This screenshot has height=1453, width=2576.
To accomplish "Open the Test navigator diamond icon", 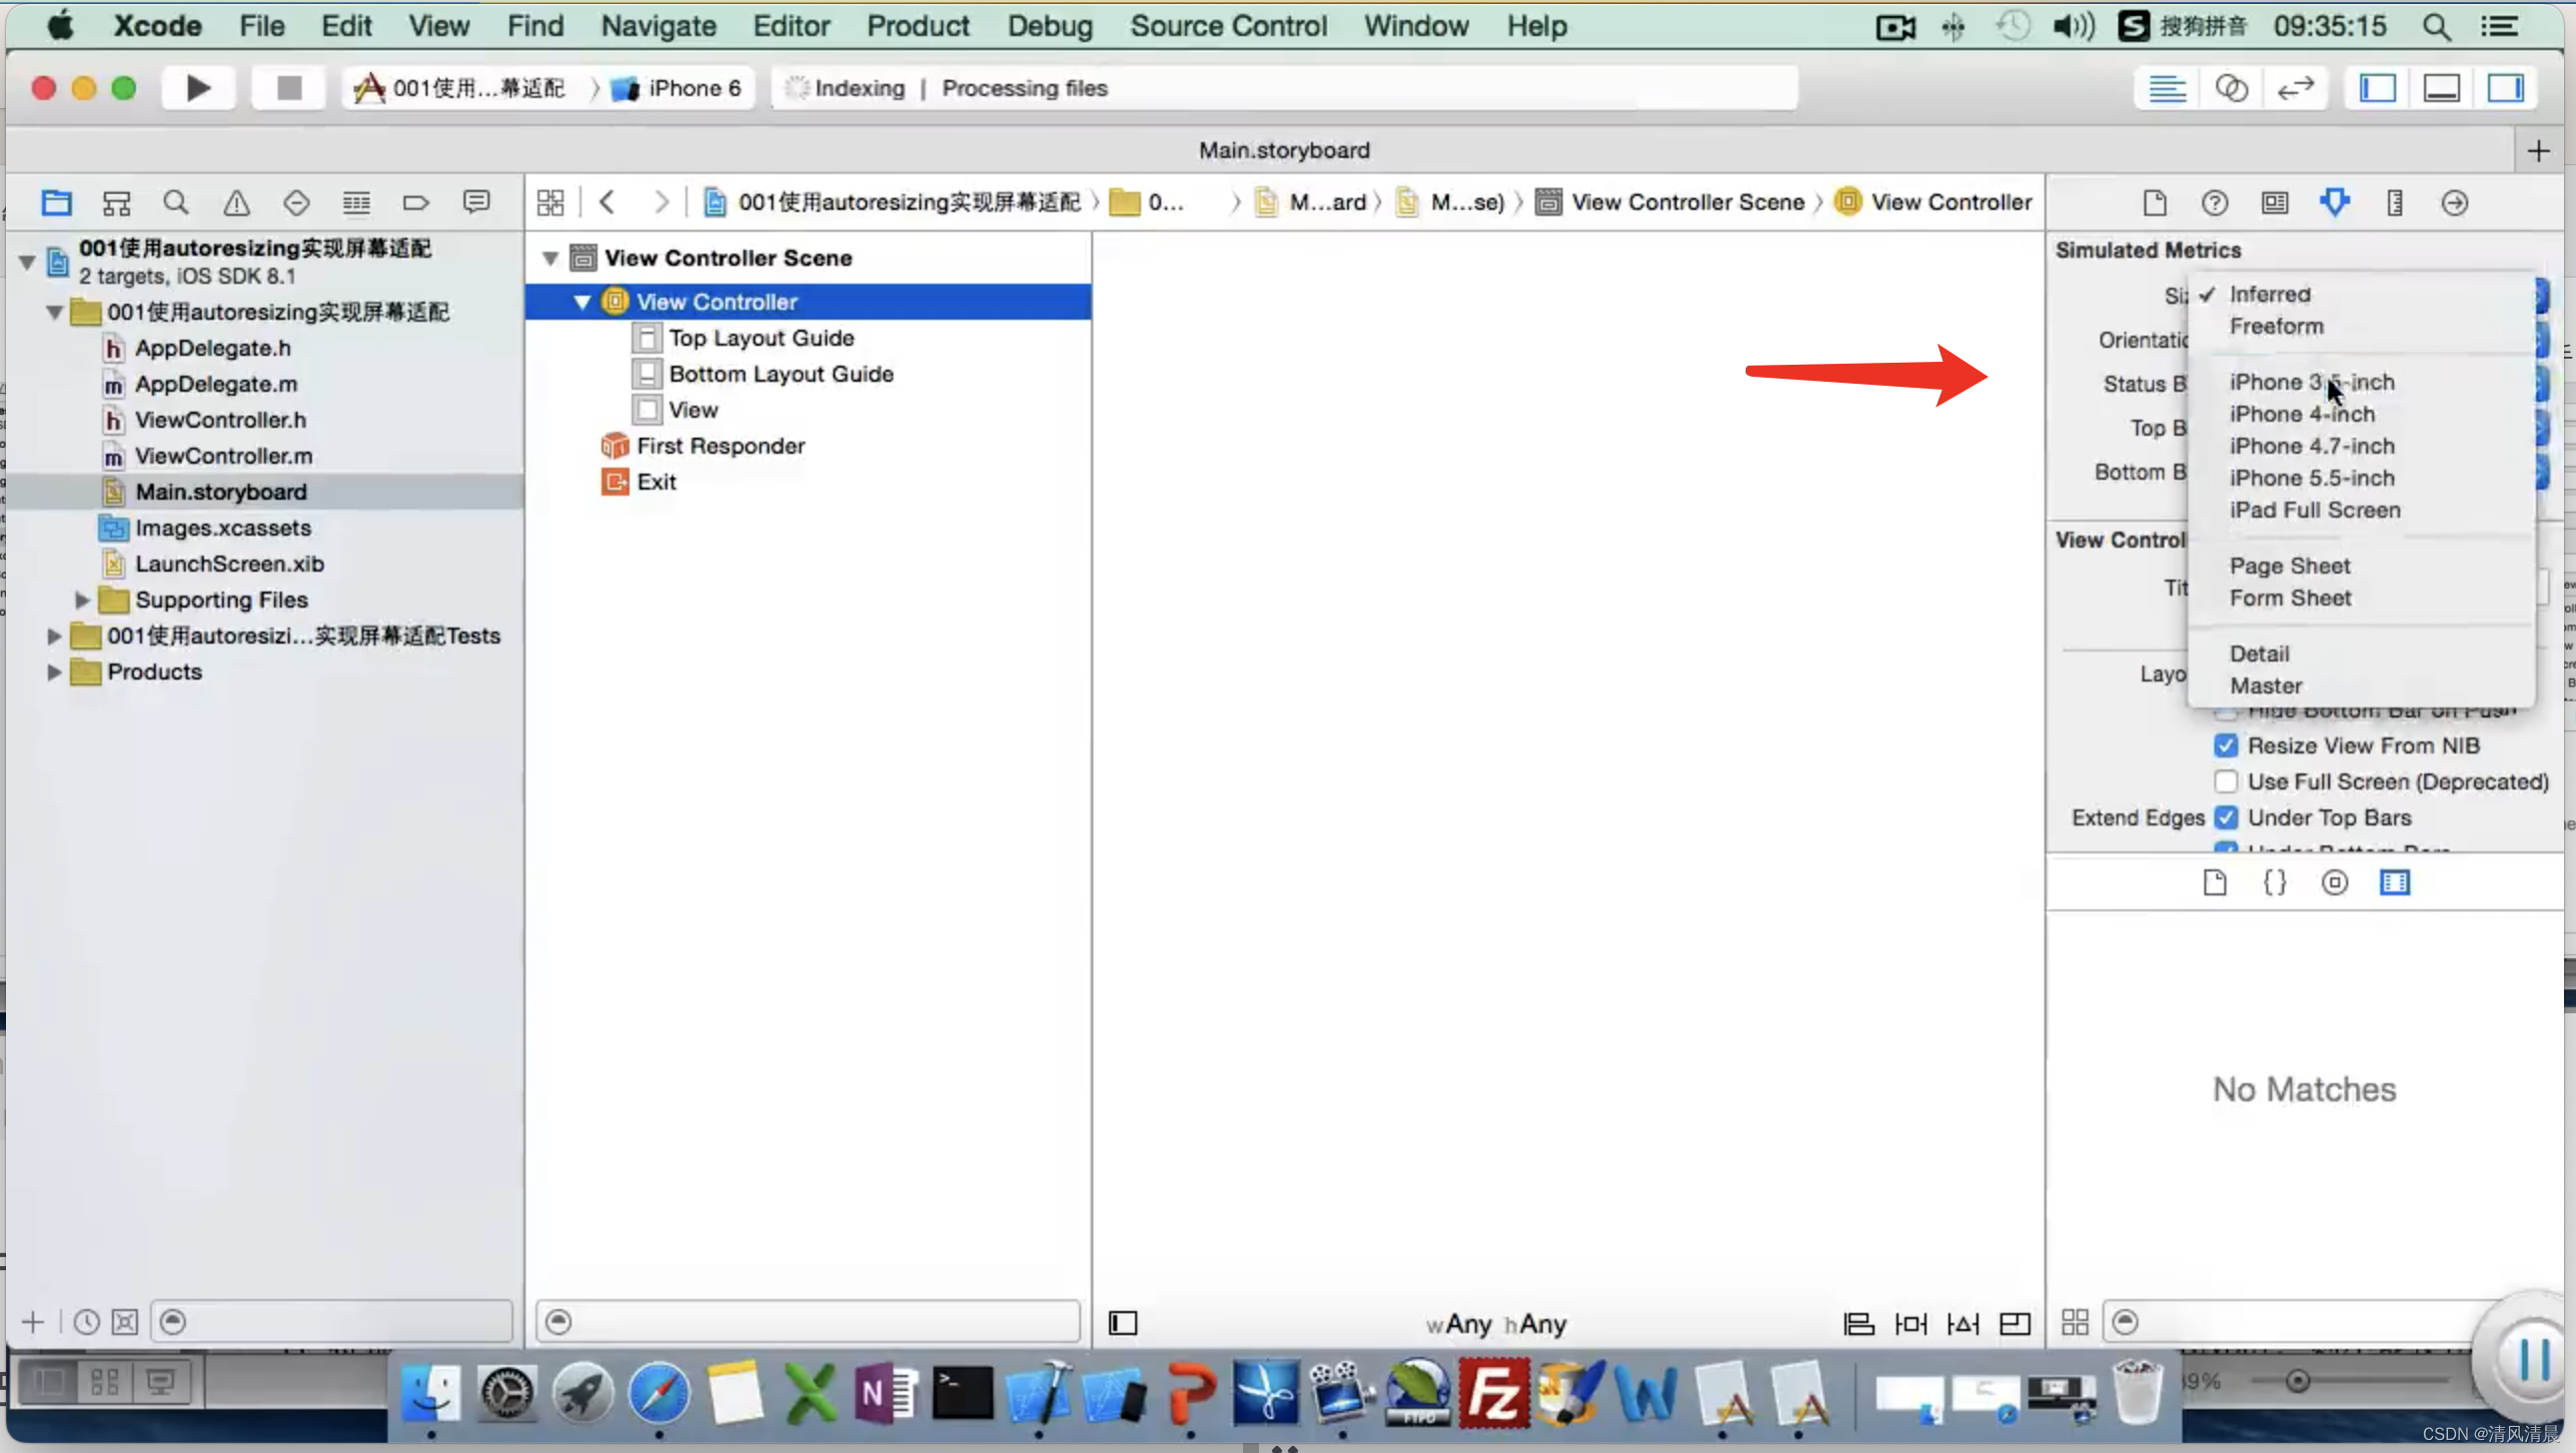I will [x=296, y=203].
